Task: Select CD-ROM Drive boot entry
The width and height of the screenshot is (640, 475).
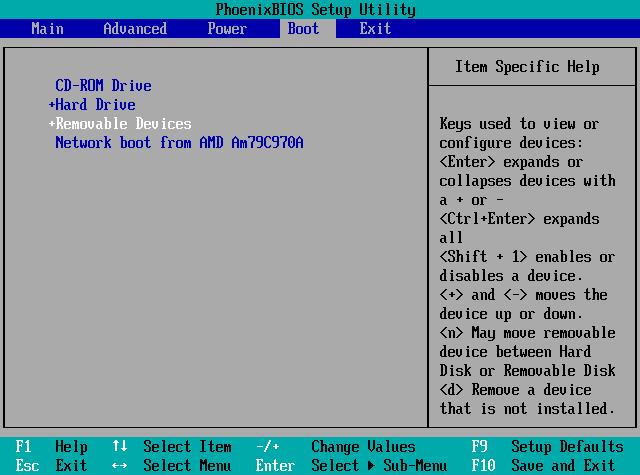Action: point(103,86)
